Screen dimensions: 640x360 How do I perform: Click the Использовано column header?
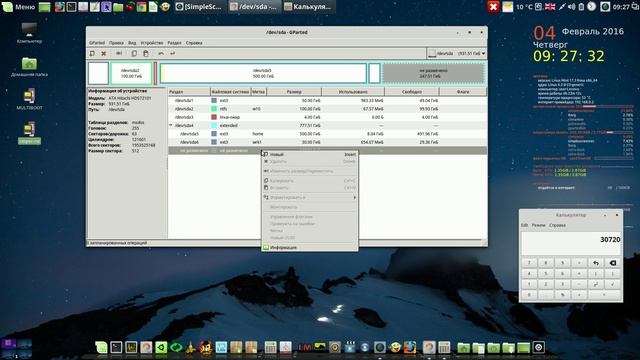(x=353, y=92)
